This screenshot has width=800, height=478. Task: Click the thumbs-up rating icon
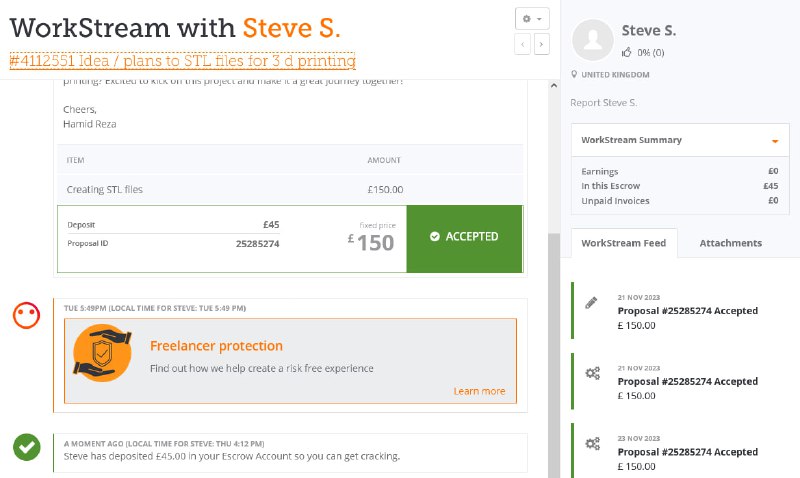tap(627, 52)
